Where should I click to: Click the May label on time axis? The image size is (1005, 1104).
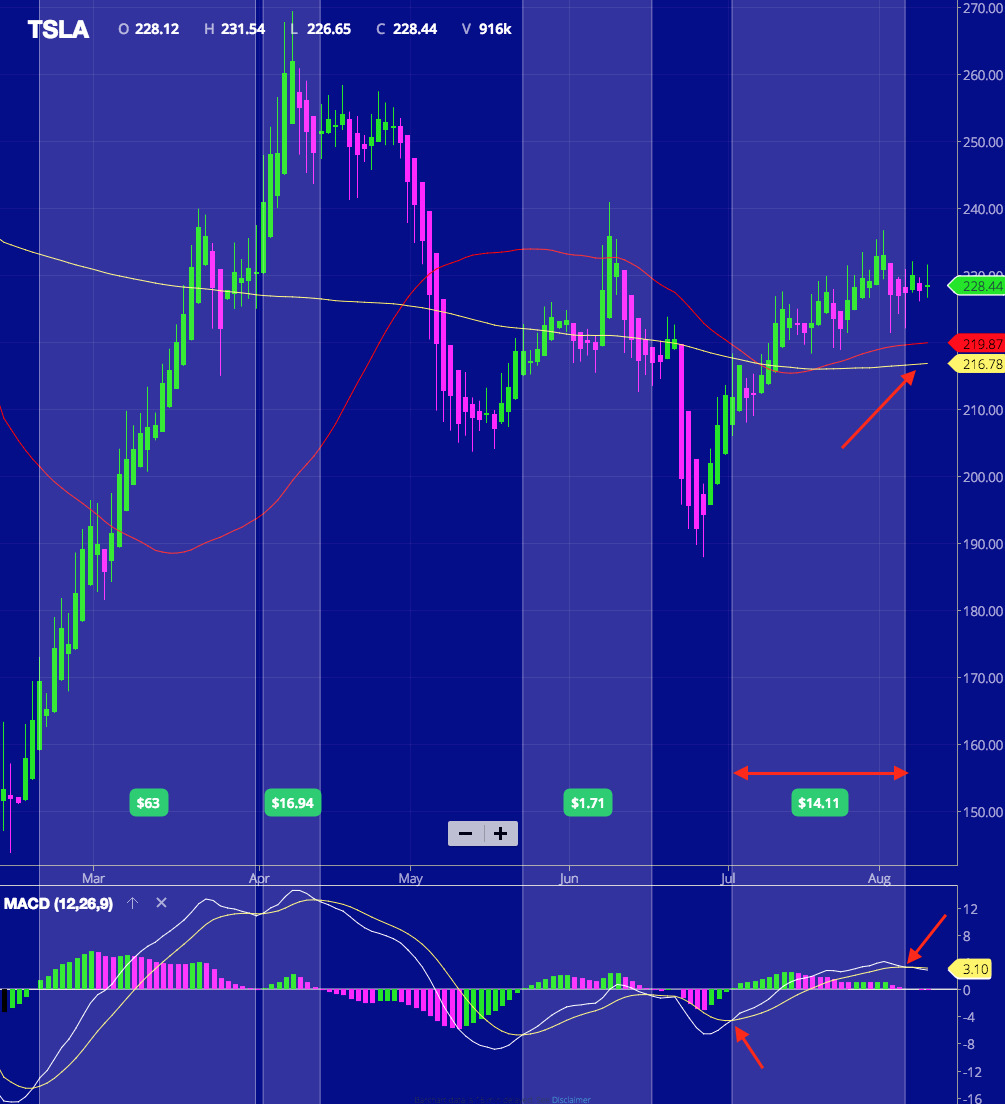click(411, 878)
